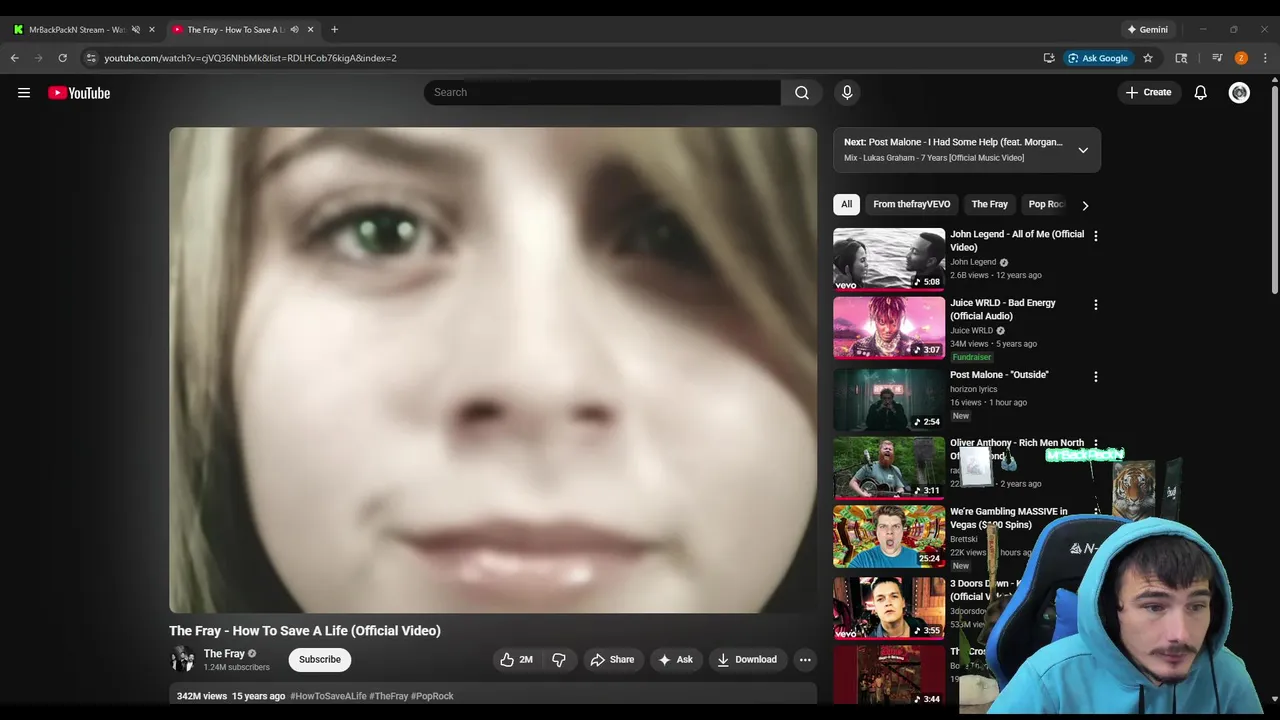Click the Fundraiser badge

tap(971, 357)
